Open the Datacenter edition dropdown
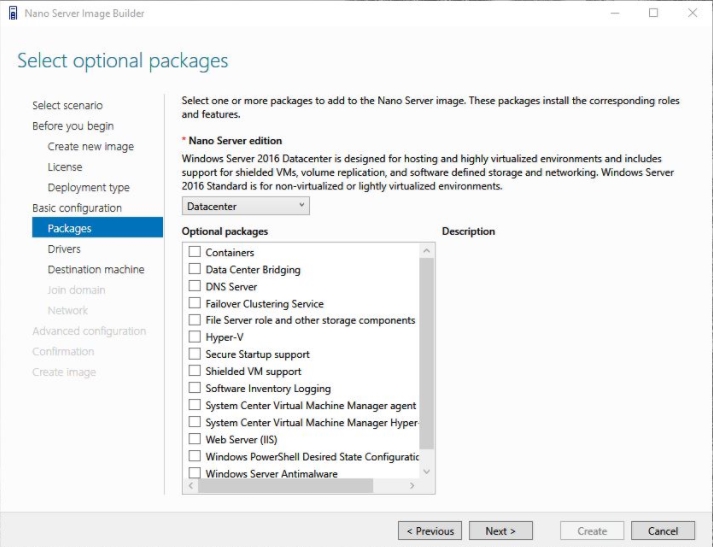The image size is (713, 547). [x=245, y=206]
